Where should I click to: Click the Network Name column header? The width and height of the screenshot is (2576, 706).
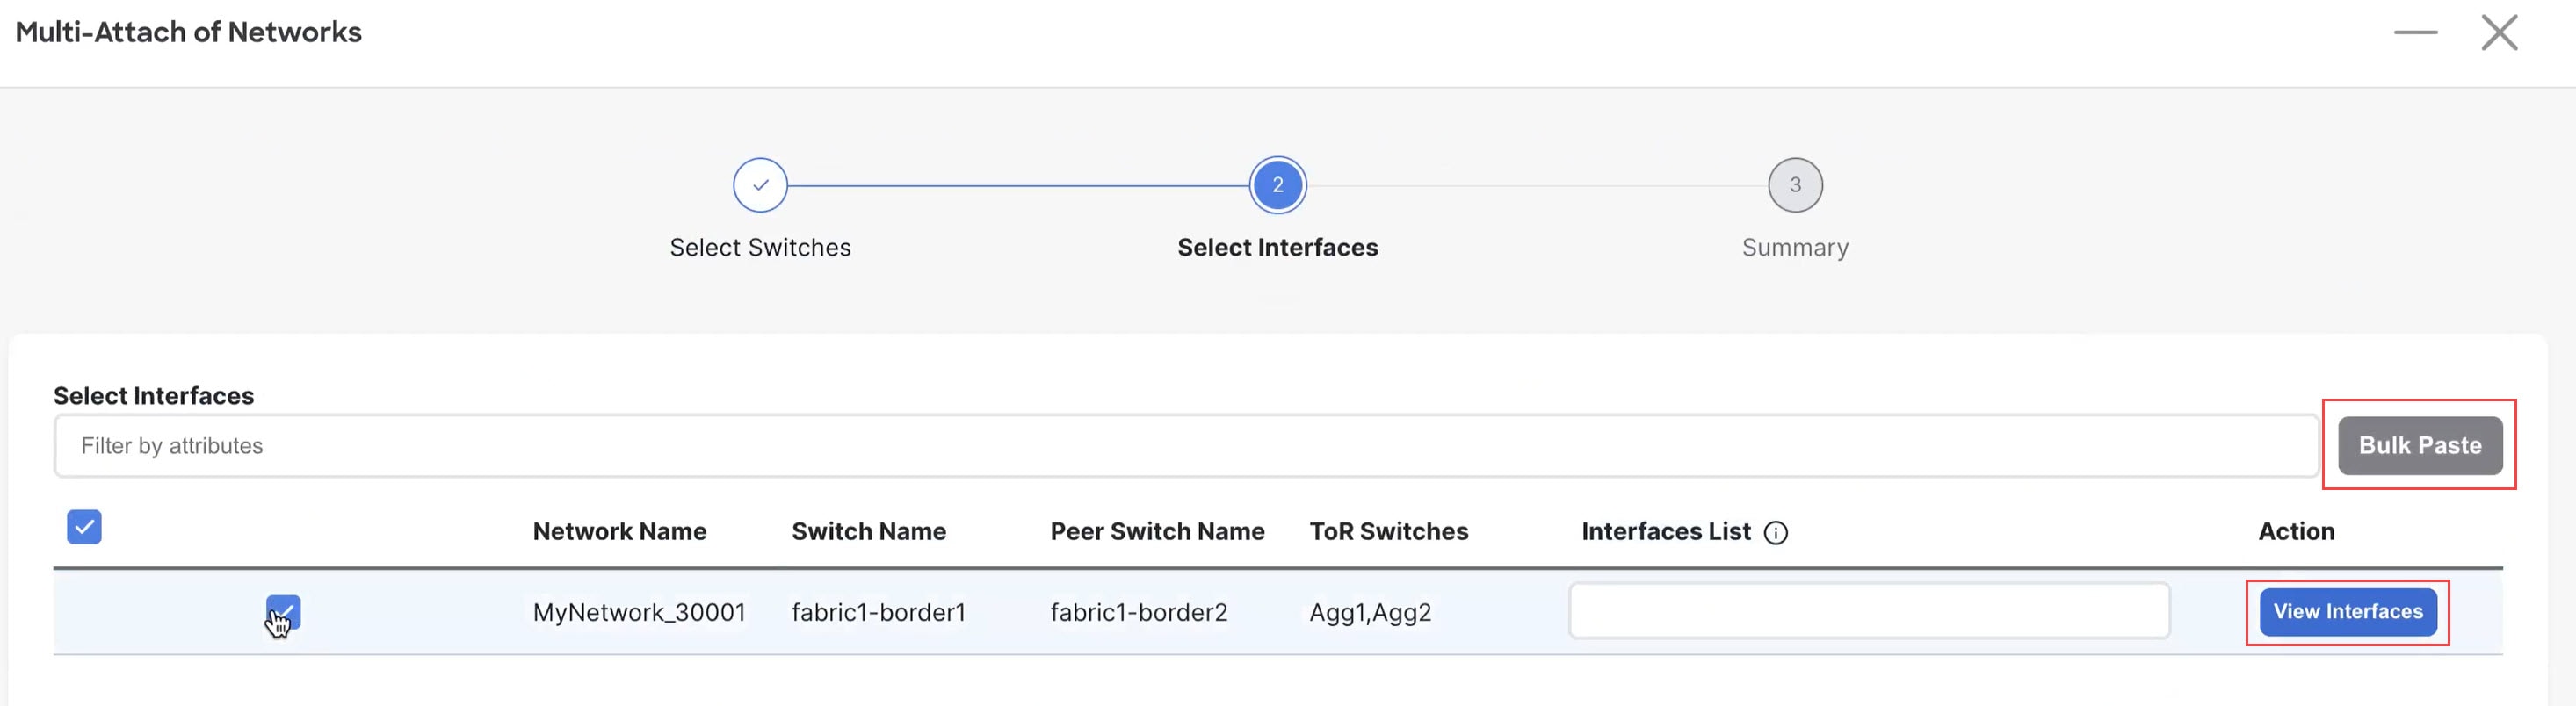pos(619,531)
